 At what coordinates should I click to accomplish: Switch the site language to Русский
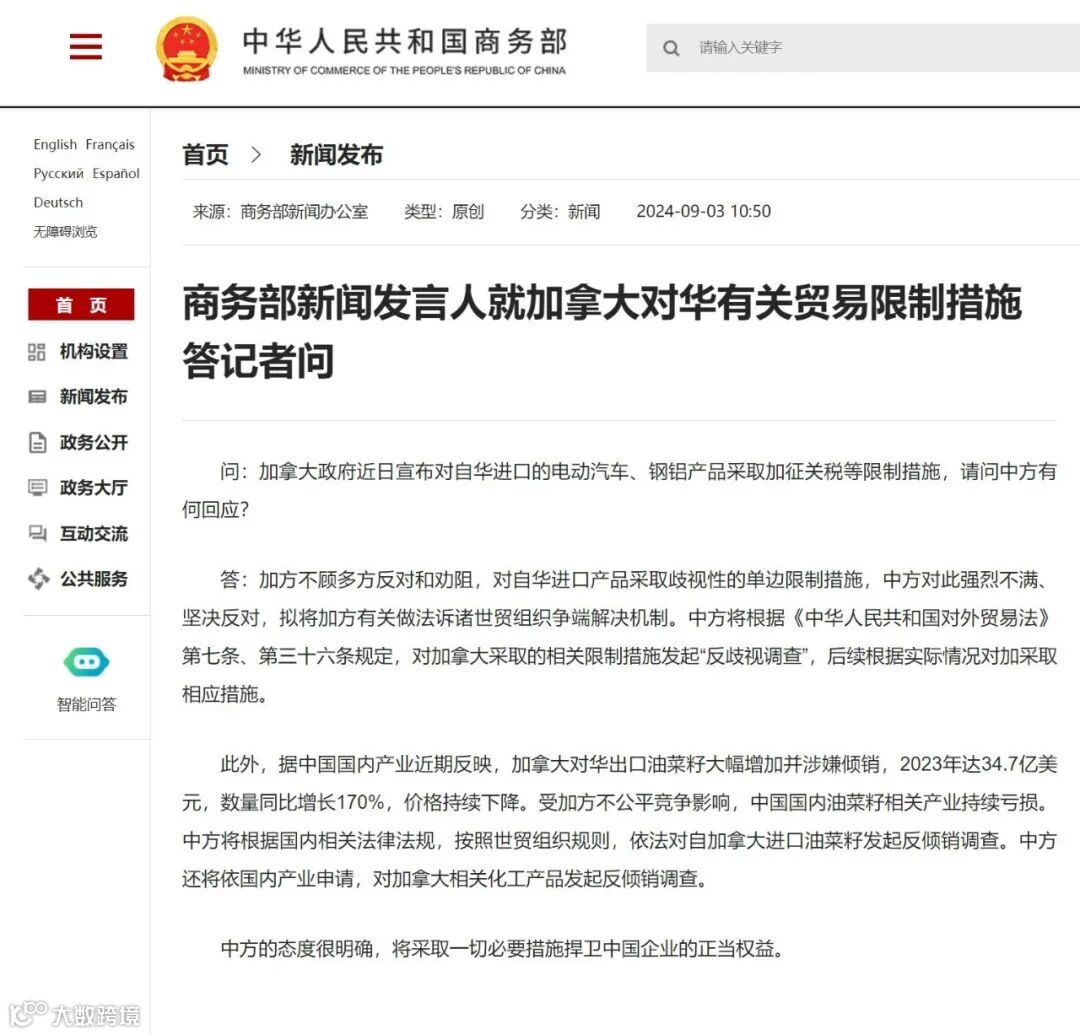click(x=59, y=174)
